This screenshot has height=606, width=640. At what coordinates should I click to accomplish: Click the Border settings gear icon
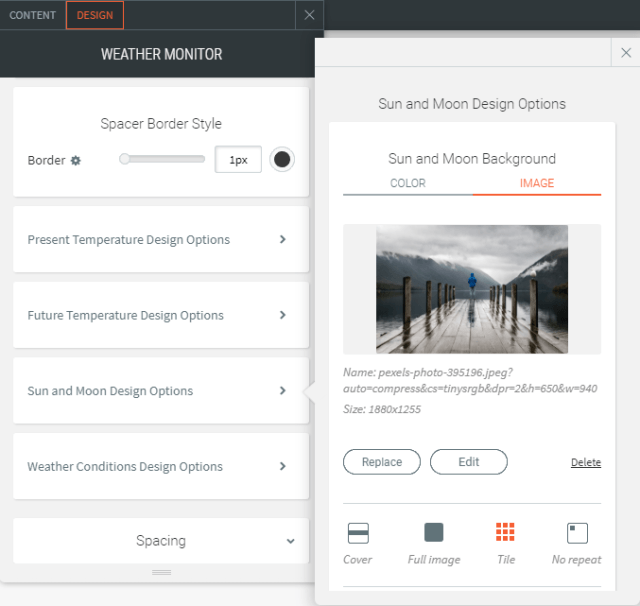(76, 161)
